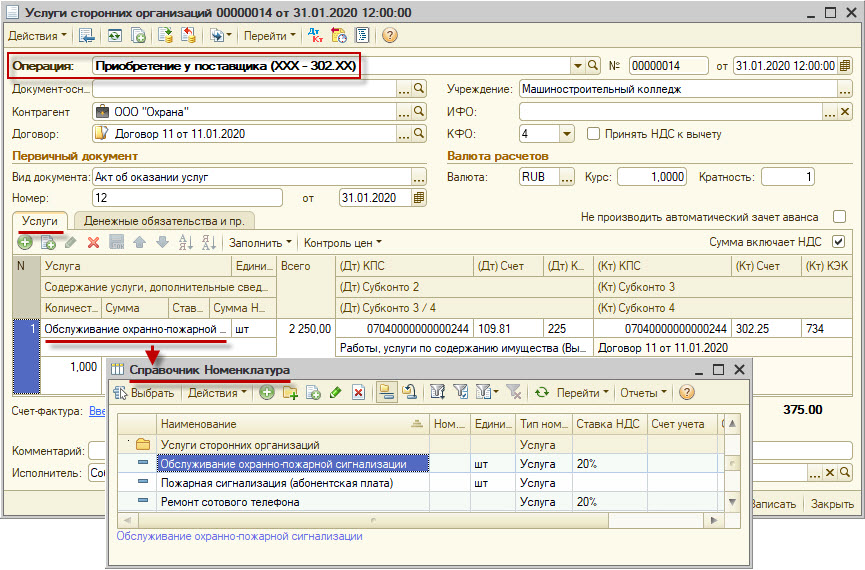This screenshot has width=865, height=570.
Task: Open Отчеты menu in Номенклатура window
Action: (642, 393)
